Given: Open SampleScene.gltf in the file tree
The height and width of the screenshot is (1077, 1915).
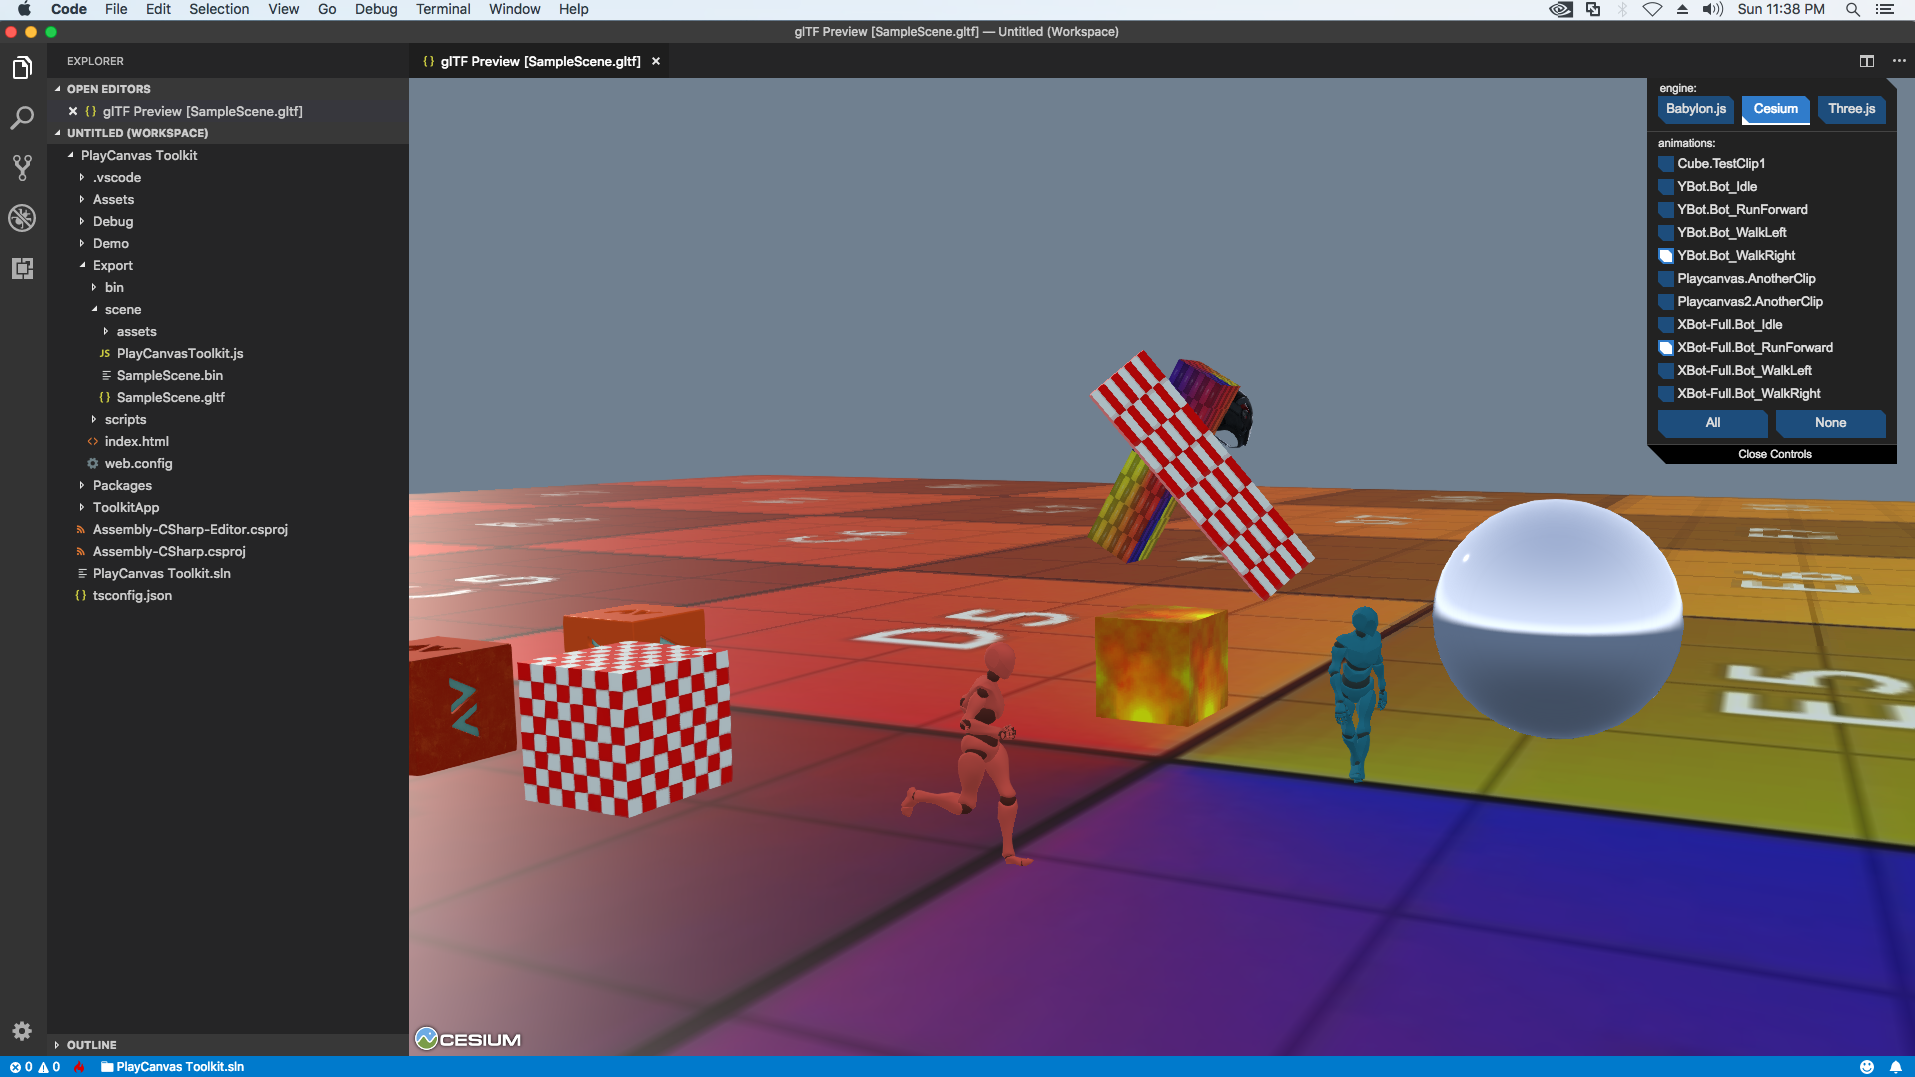Looking at the screenshot, I should coord(170,397).
